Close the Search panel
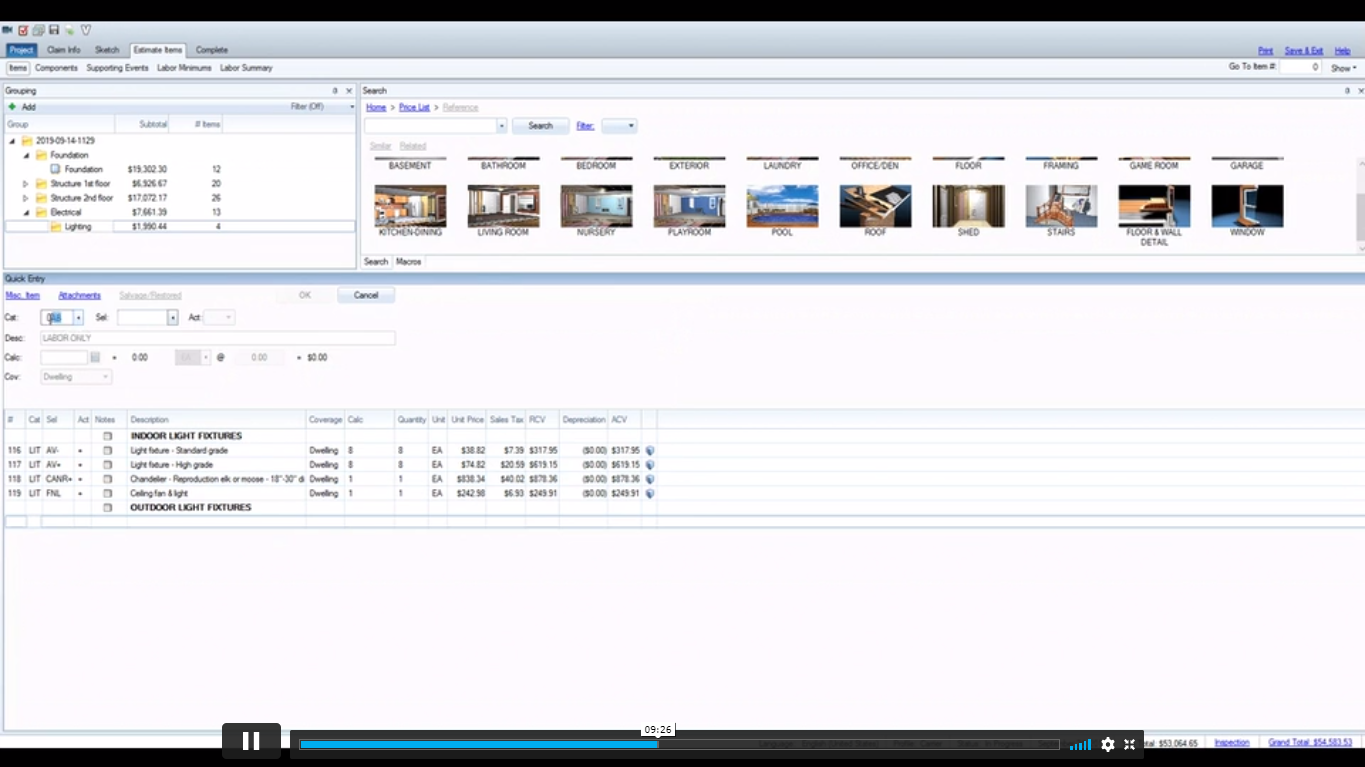Image resolution: width=1365 pixels, height=767 pixels. tap(1359, 91)
